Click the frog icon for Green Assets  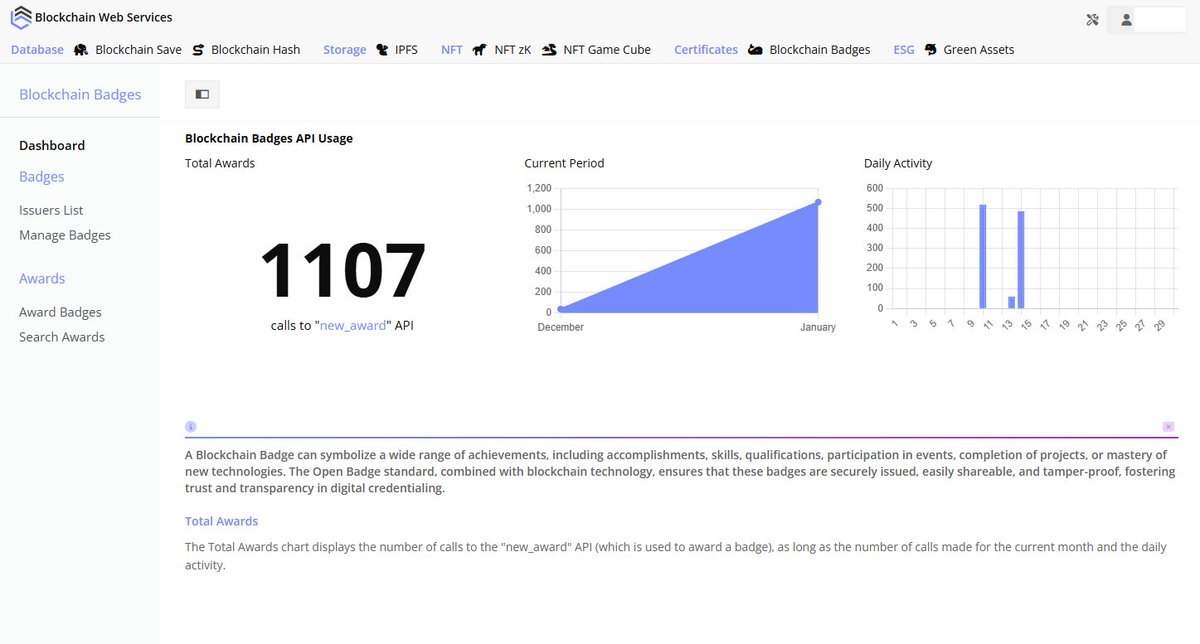(x=931, y=49)
